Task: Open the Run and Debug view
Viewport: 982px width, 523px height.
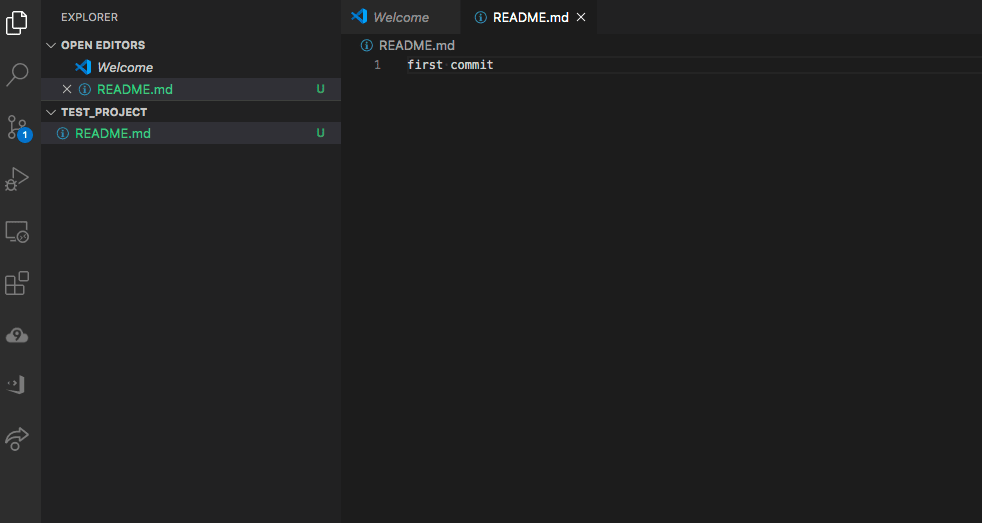Action: tap(17, 179)
